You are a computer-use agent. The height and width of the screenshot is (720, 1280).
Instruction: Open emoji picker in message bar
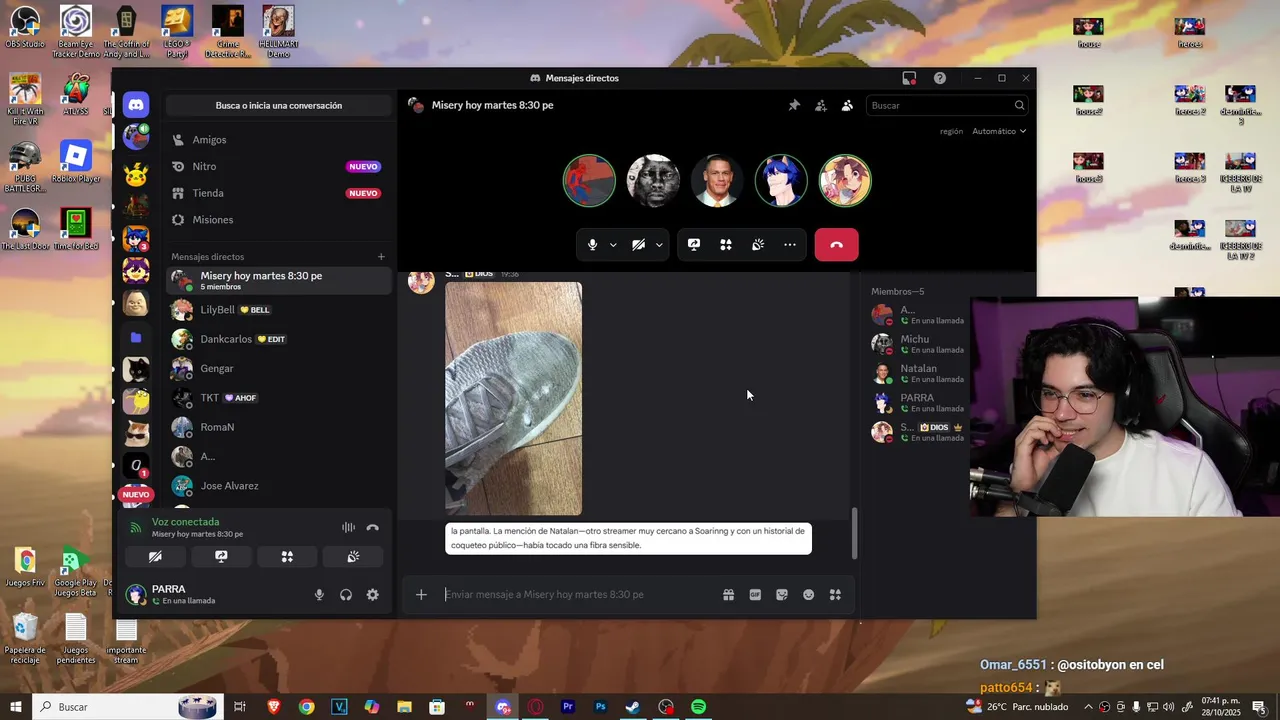tap(809, 594)
